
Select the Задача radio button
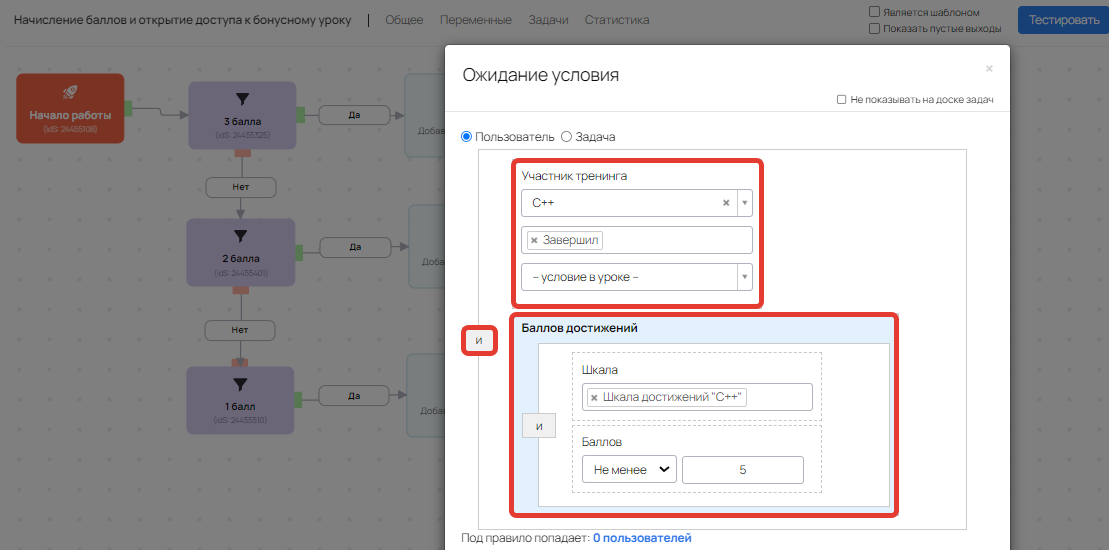[566, 136]
